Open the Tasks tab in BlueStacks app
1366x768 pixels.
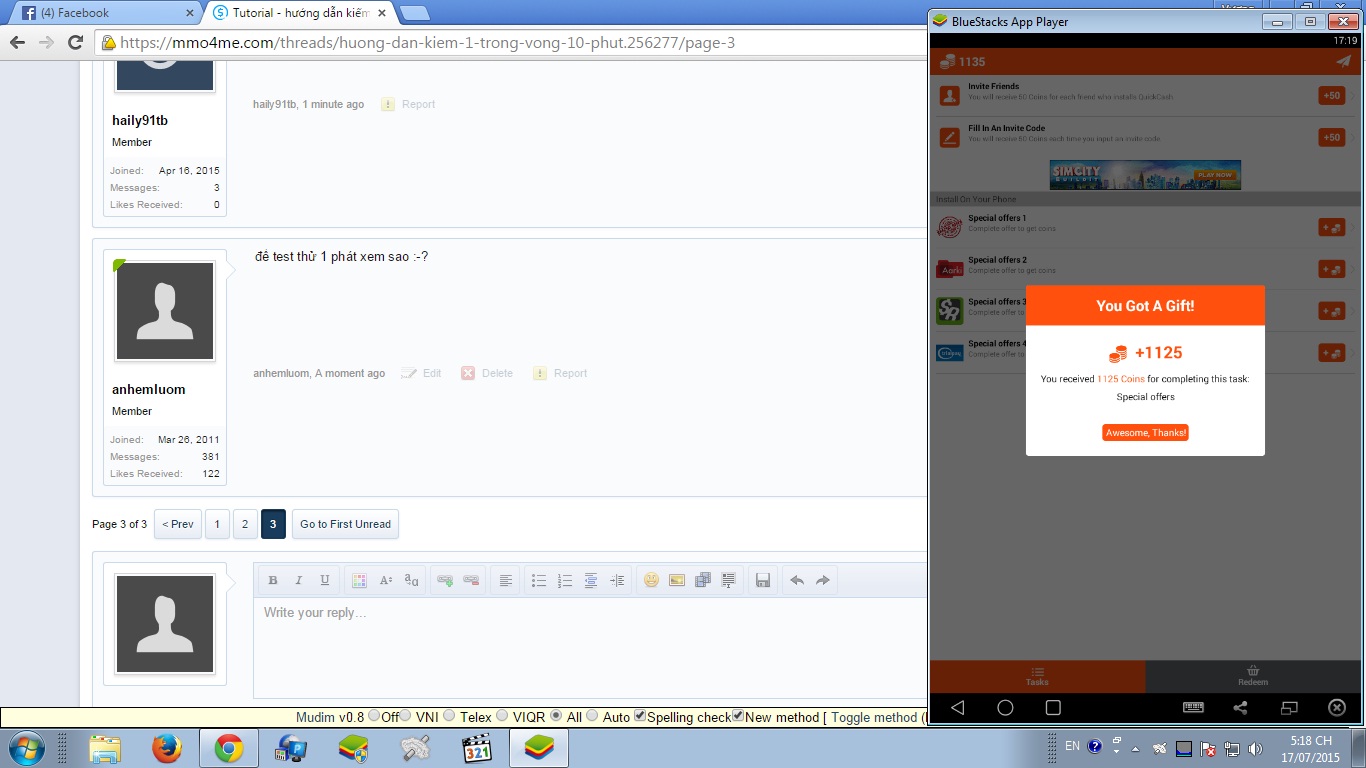(x=1037, y=677)
